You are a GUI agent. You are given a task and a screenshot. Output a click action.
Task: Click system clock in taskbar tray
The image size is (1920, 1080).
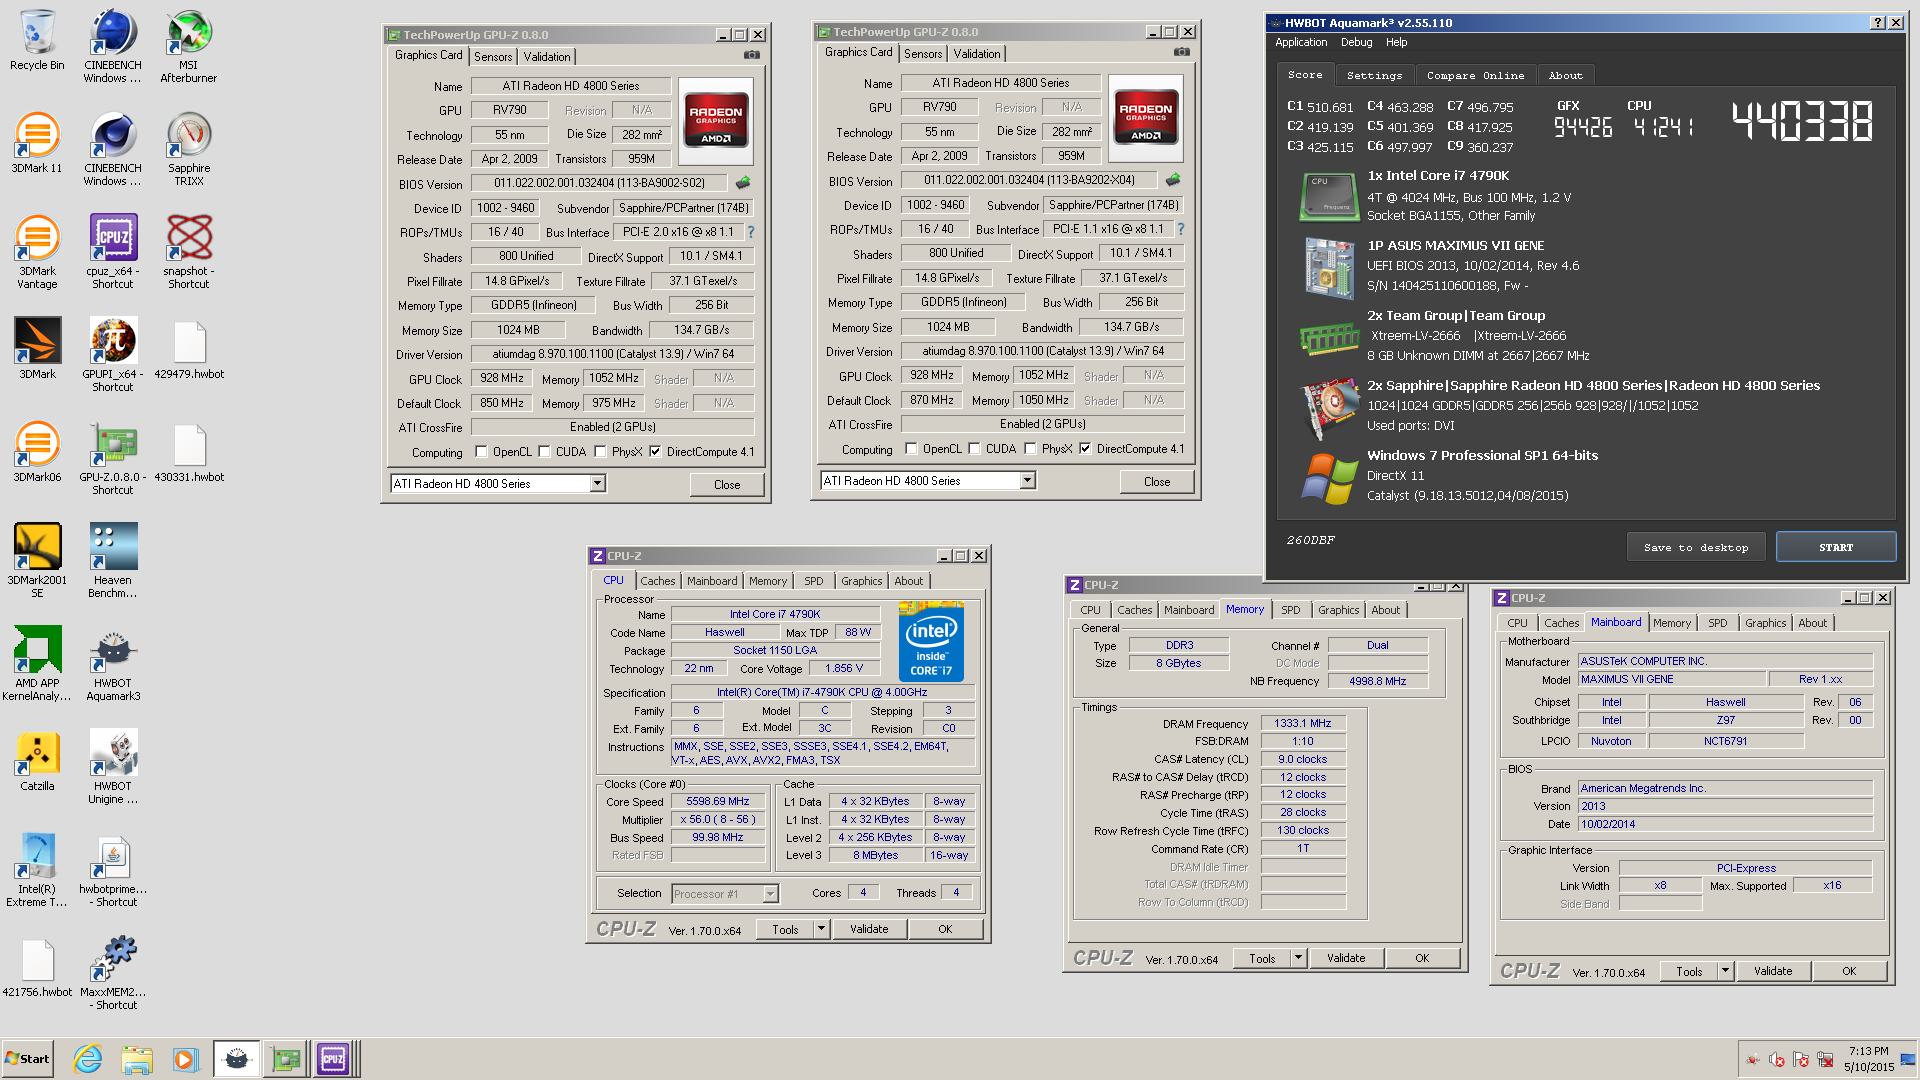coord(1868,1059)
